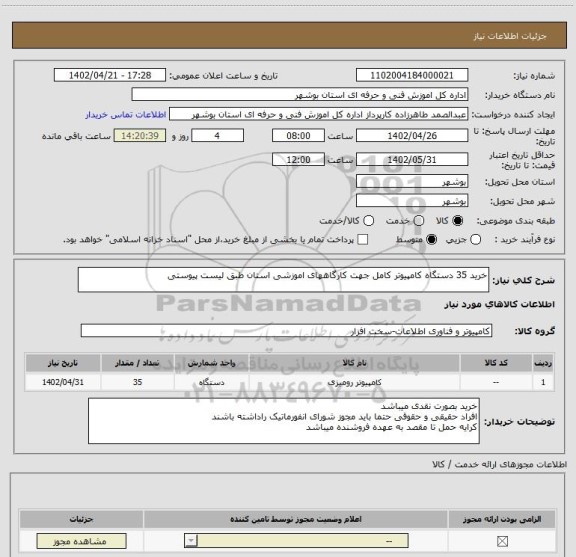The height and width of the screenshot is (557, 576).
Task: Click the general need description text box
Action: point(283,280)
